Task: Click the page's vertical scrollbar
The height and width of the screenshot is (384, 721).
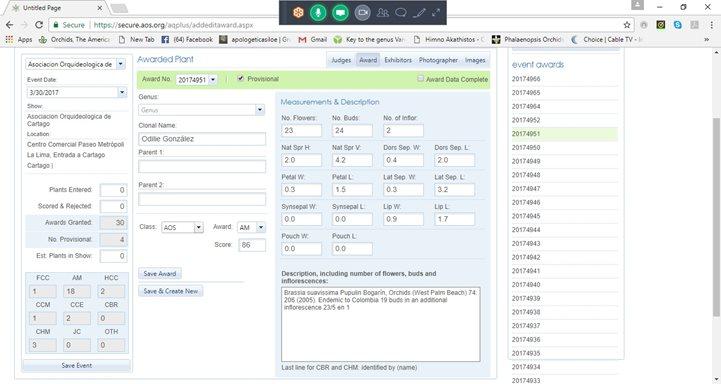Action: click(716, 217)
